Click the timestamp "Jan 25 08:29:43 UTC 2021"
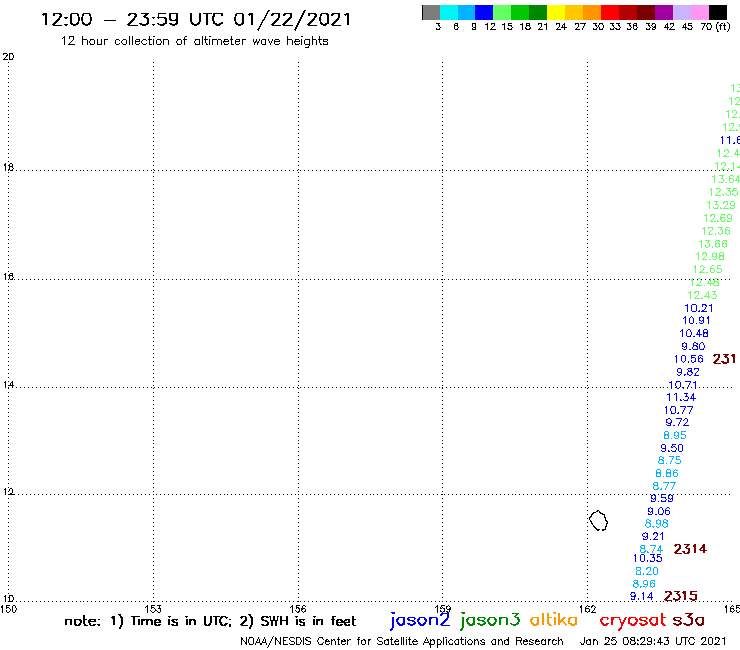Image resolution: width=740 pixels, height=650 pixels. (x=653, y=641)
